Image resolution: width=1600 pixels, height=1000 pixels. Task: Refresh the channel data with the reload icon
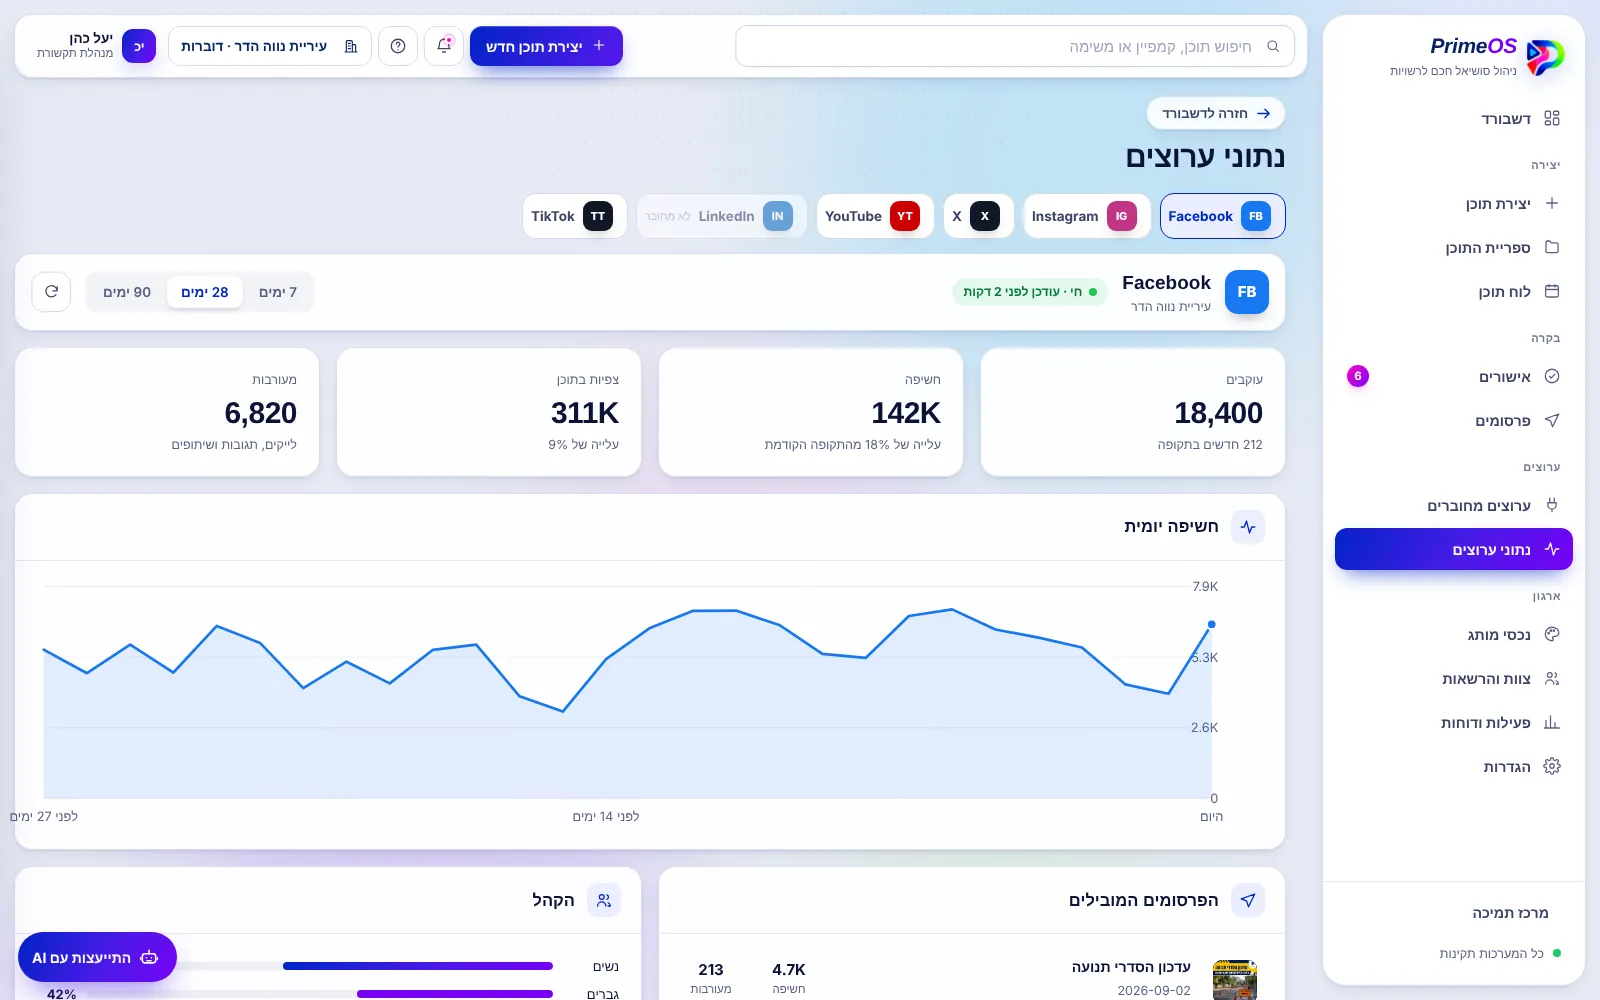click(x=51, y=292)
